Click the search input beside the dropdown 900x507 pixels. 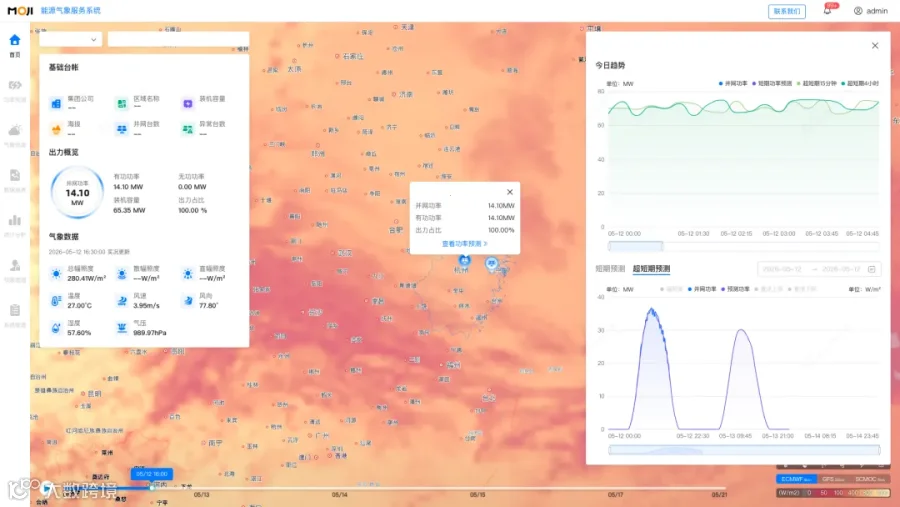pos(178,39)
